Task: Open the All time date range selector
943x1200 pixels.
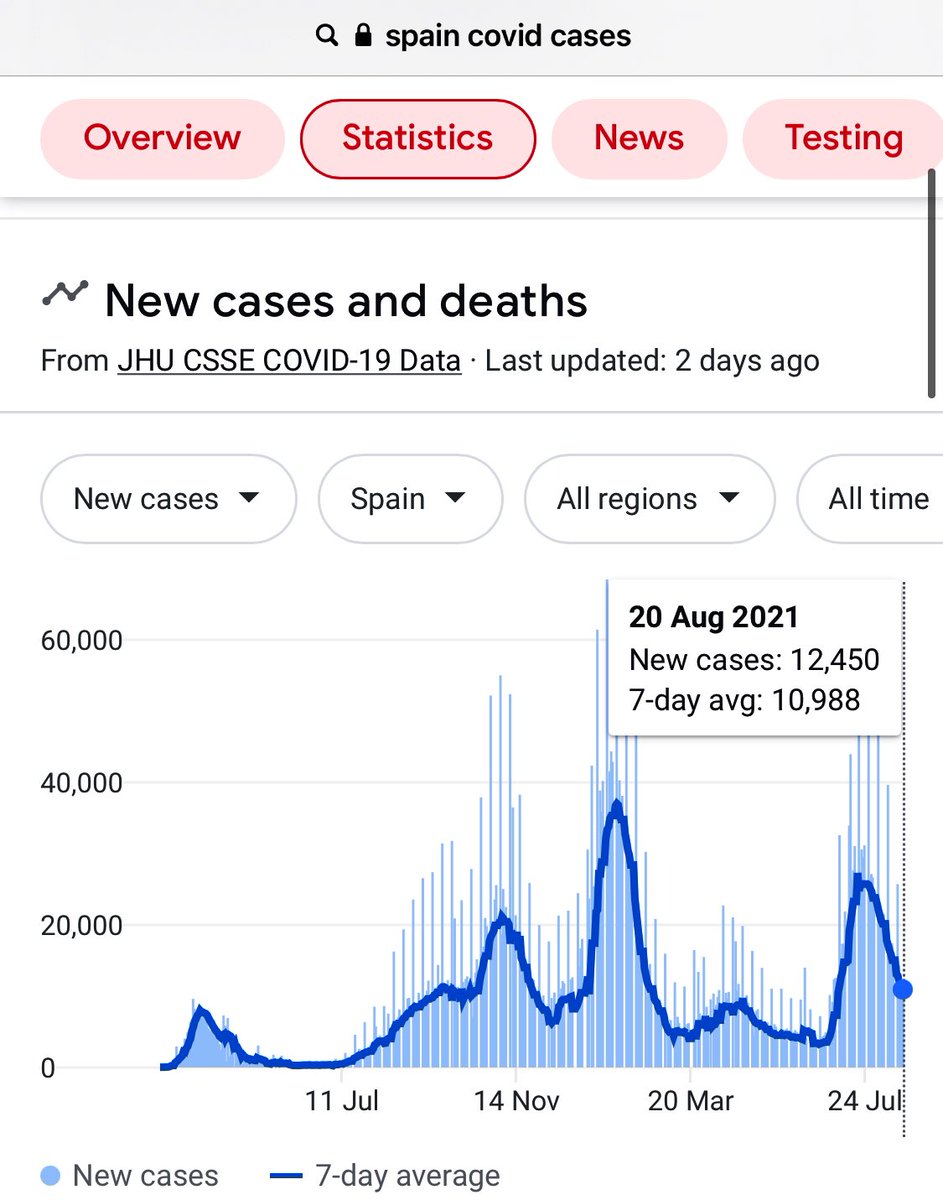Action: (878, 499)
